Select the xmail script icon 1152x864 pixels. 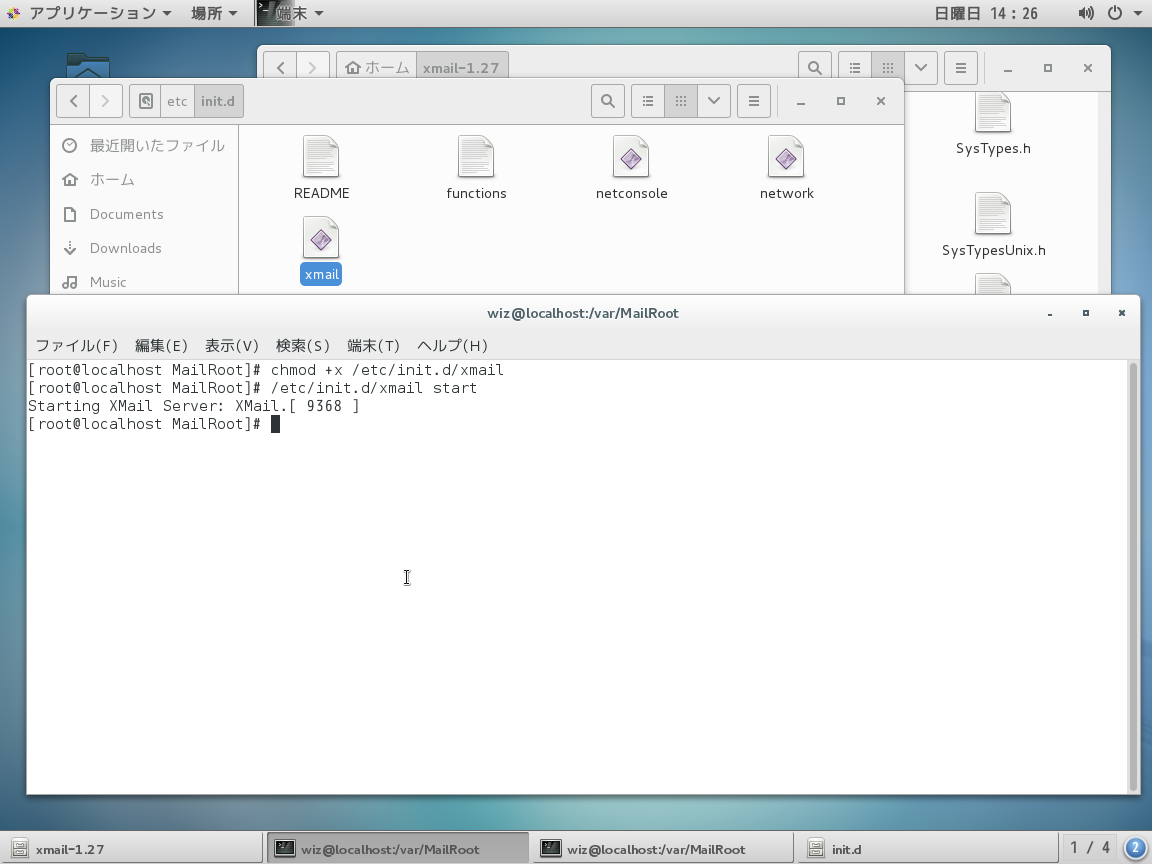tap(321, 250)
